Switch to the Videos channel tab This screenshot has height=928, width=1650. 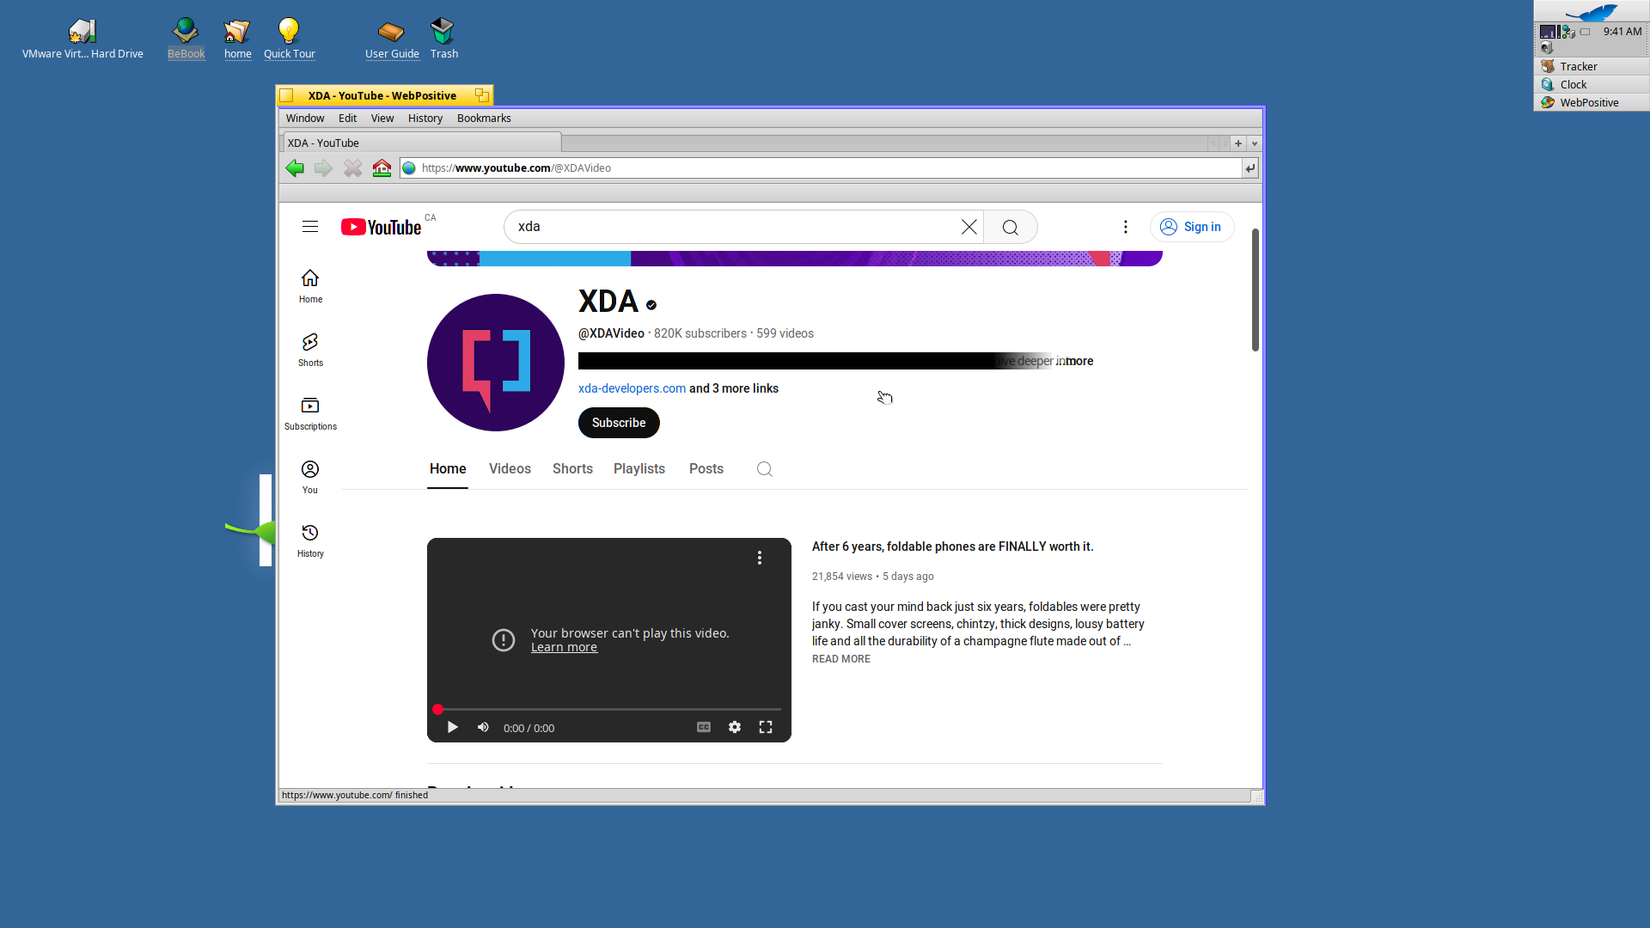510,468
